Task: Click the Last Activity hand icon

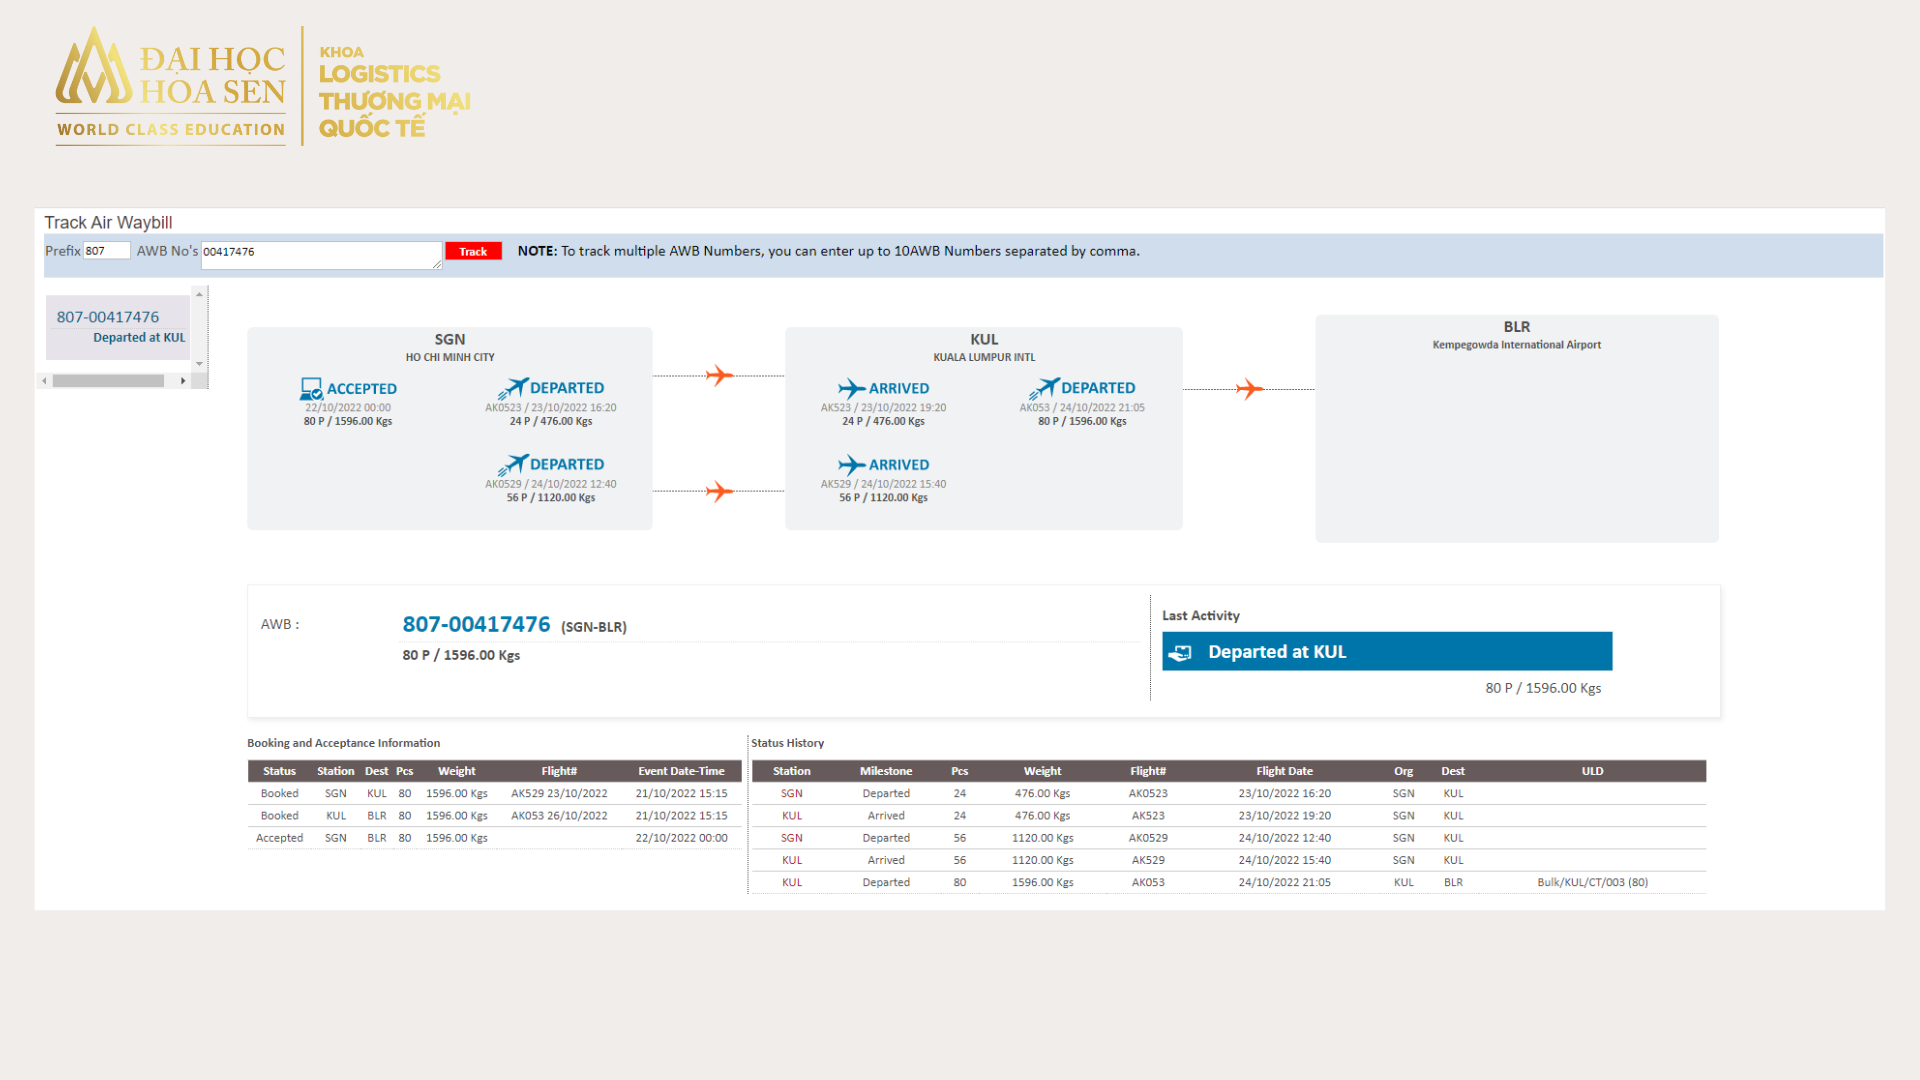Action: pos(1181,652)
